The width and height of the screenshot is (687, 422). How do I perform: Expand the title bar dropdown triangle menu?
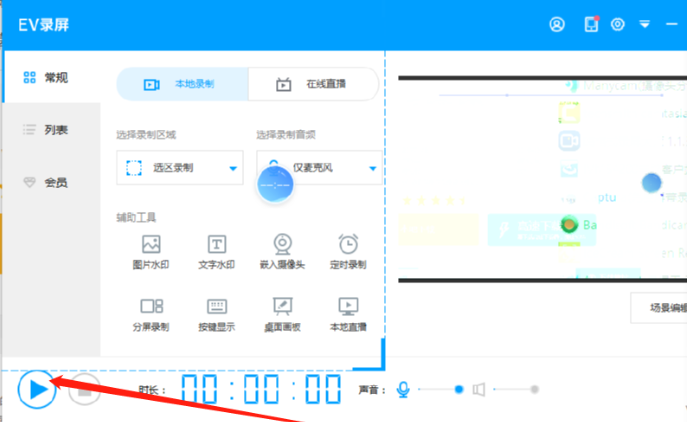645,24
